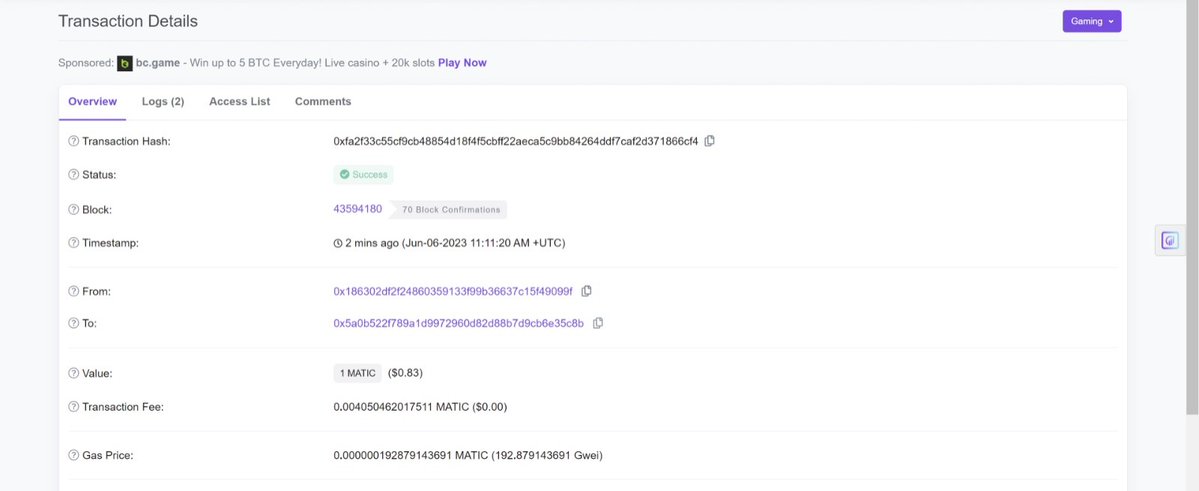Viewport: 1199px width, 491px height.
Task: Open the floating side widget icon
Action: pos(1169,241)
